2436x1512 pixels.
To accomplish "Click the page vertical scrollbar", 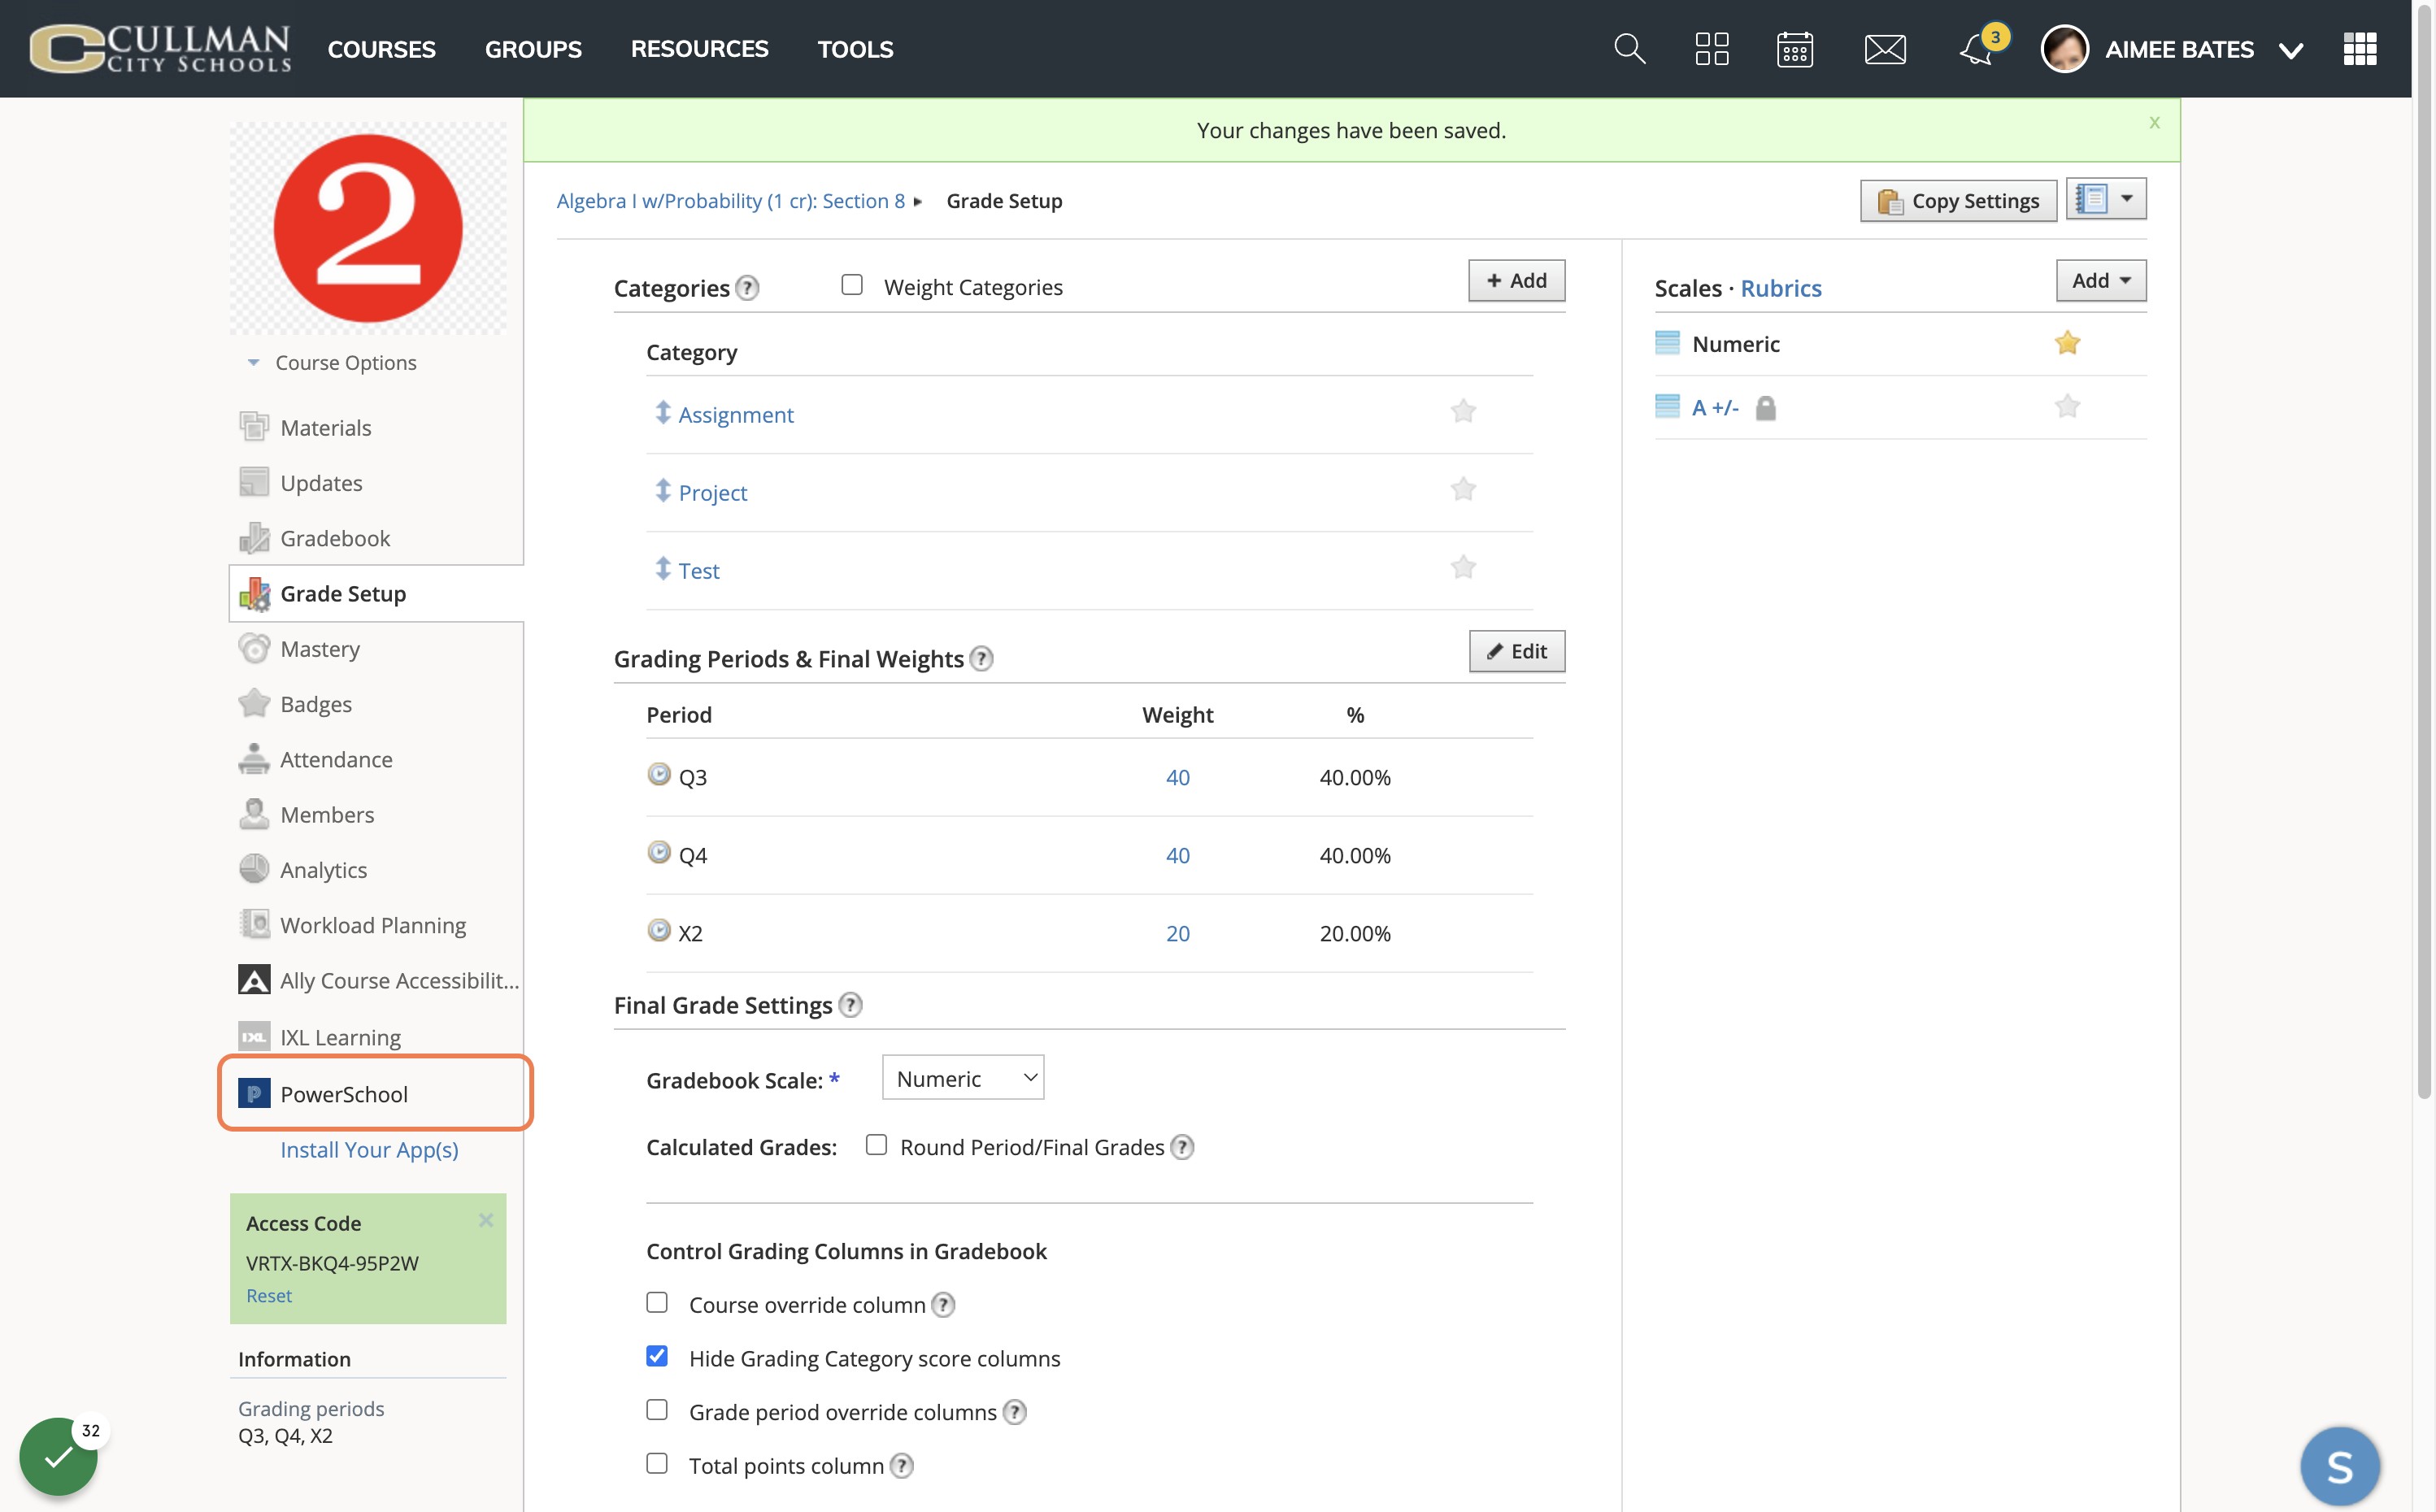I will click(2424, 550).
